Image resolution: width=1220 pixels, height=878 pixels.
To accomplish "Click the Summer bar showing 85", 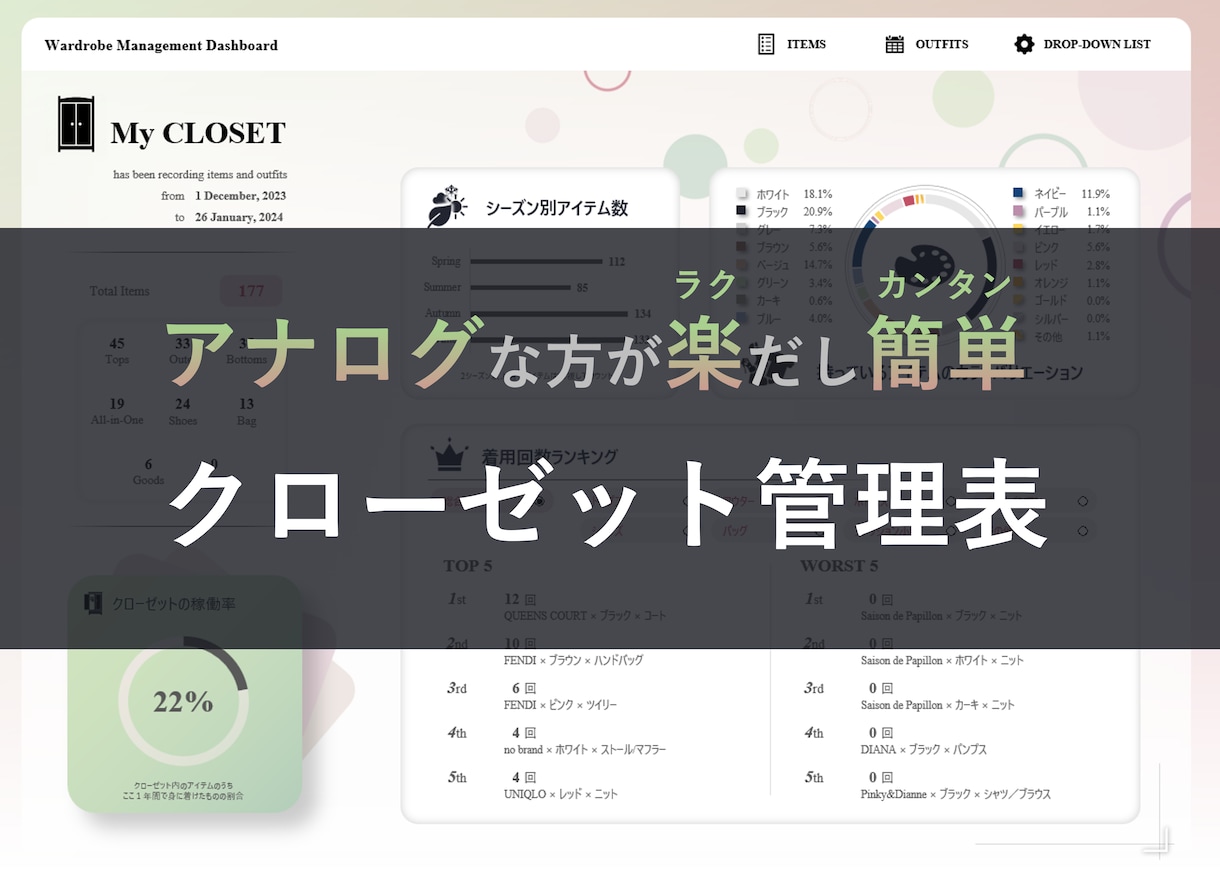I will coord(520,288).
